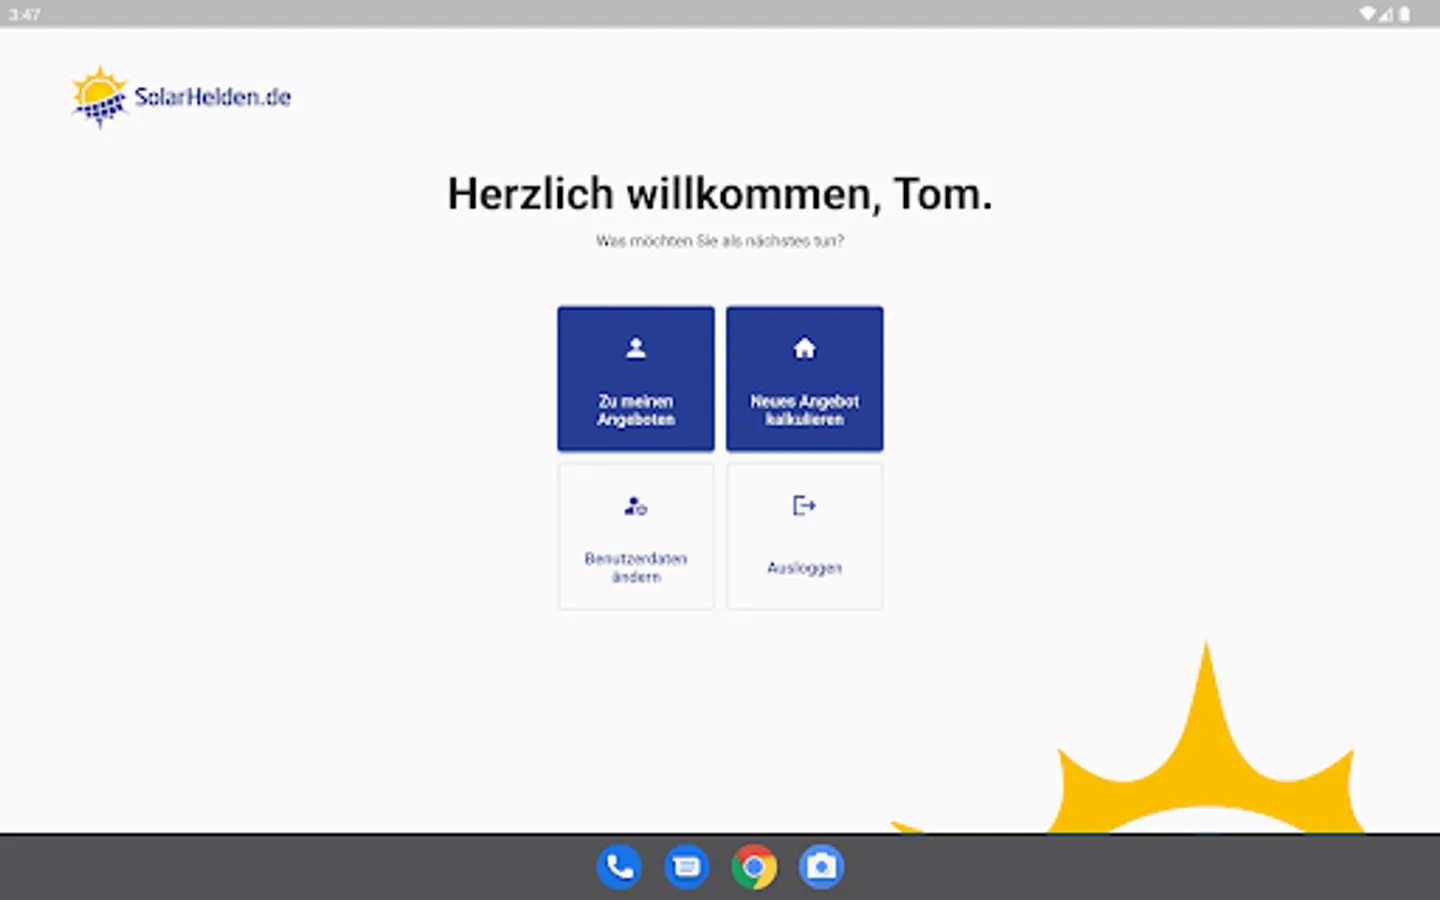Select heading 'Herzlich willkommen, Tom.'
The height and width of the screenshot is (900, 1440).
(720, 194)
